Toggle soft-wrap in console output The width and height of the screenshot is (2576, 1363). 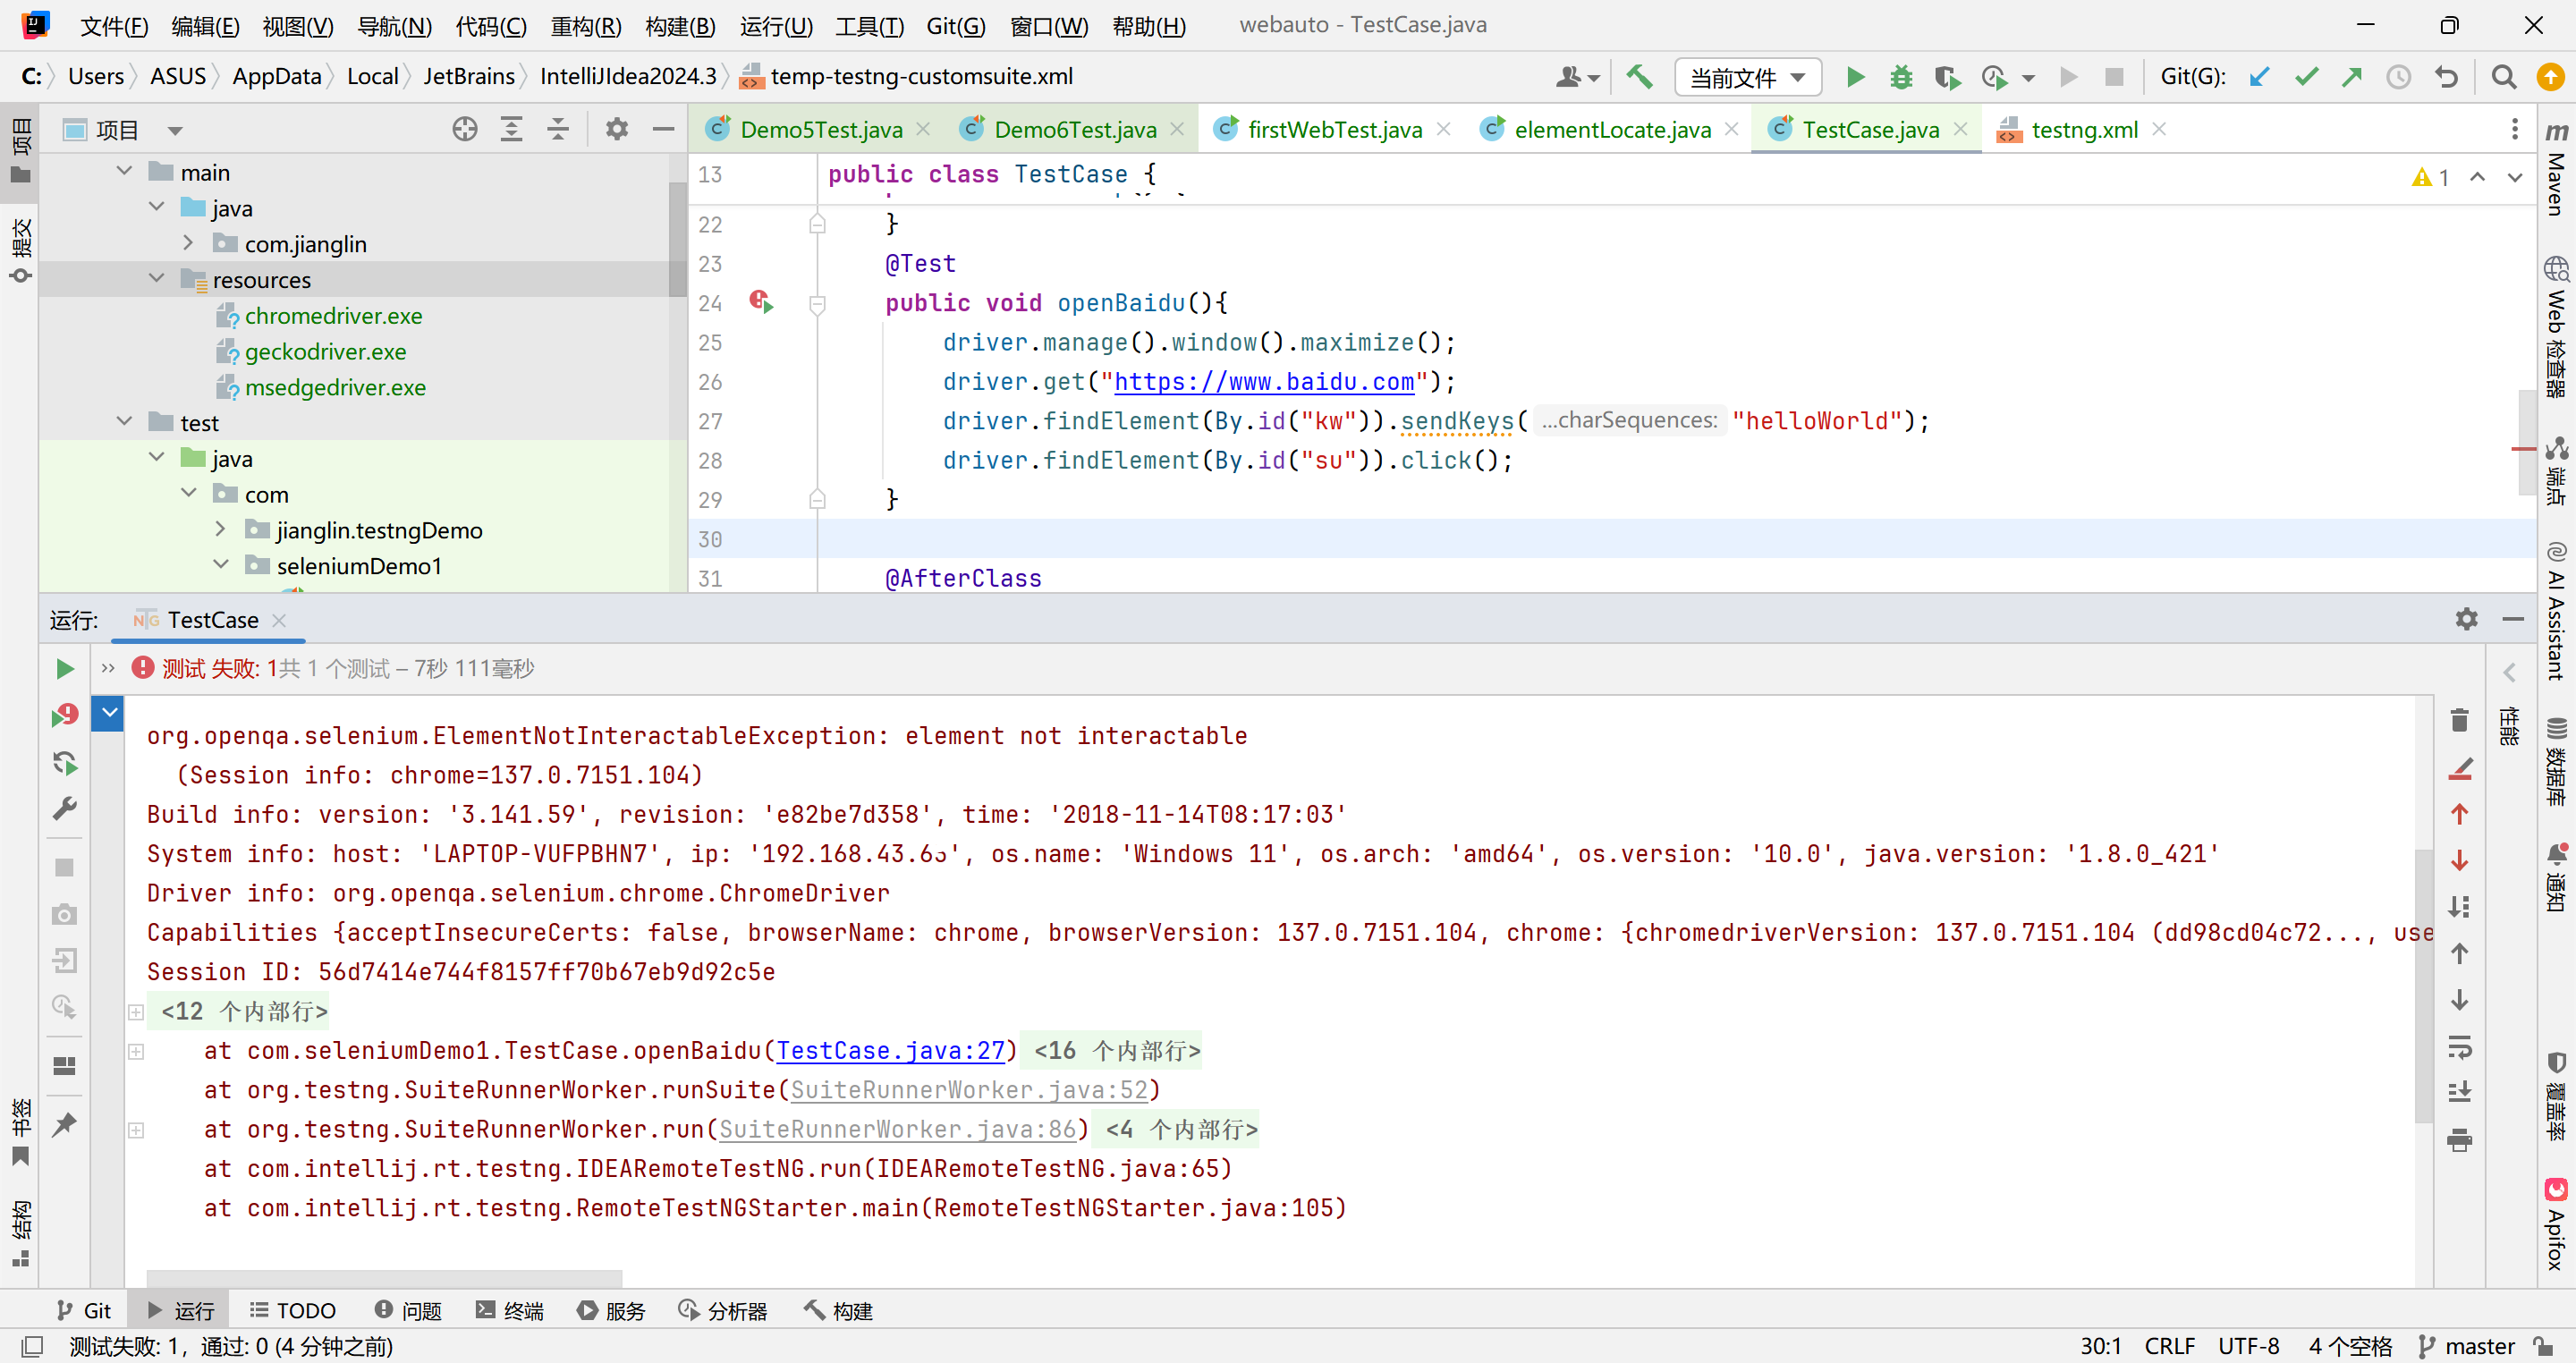click(x=2459, y=1047)
